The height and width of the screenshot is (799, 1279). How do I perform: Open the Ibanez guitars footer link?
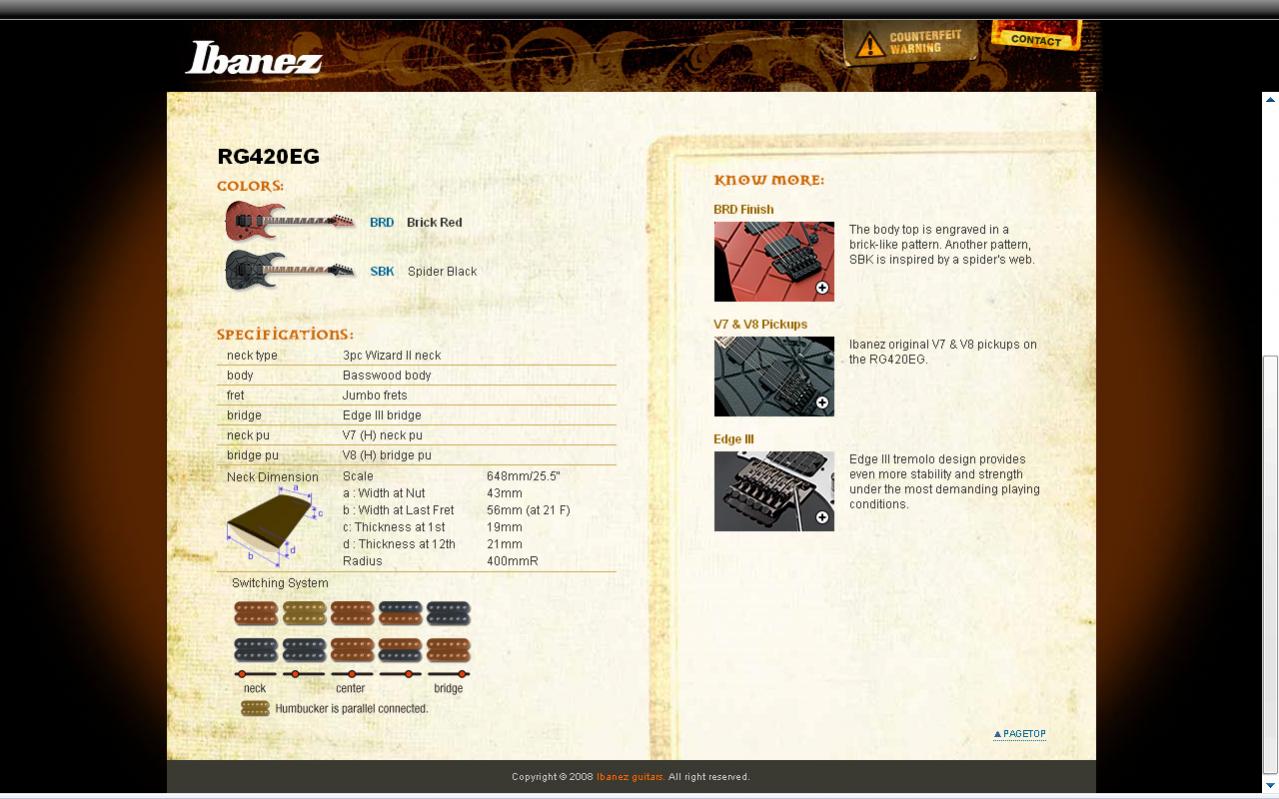coord(630,777)
